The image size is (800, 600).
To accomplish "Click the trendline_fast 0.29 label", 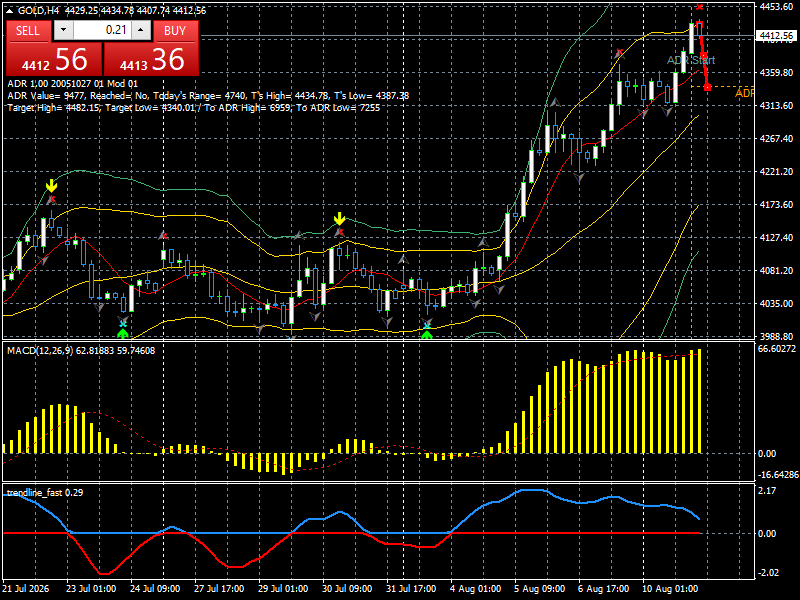I will click(x=45, y=492).
